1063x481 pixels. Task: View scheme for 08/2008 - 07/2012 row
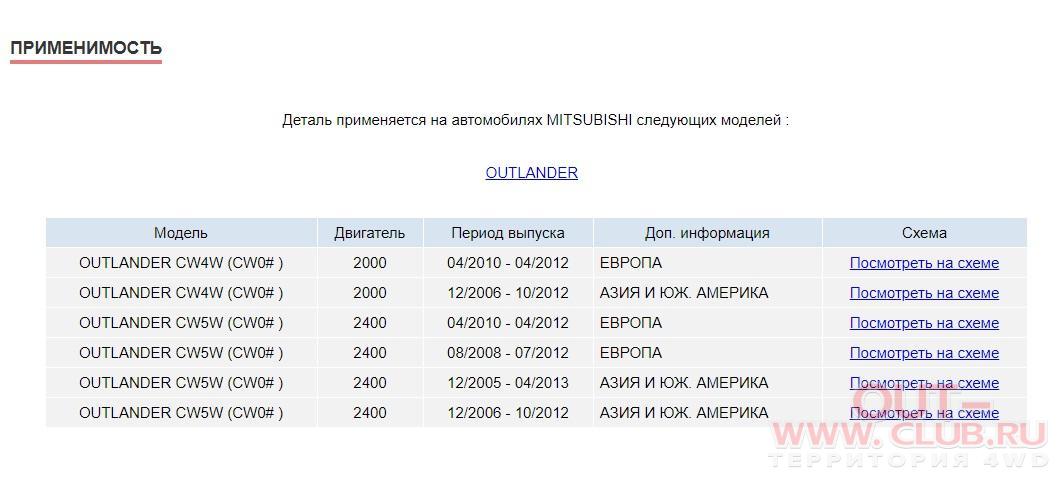coord(924,353)
